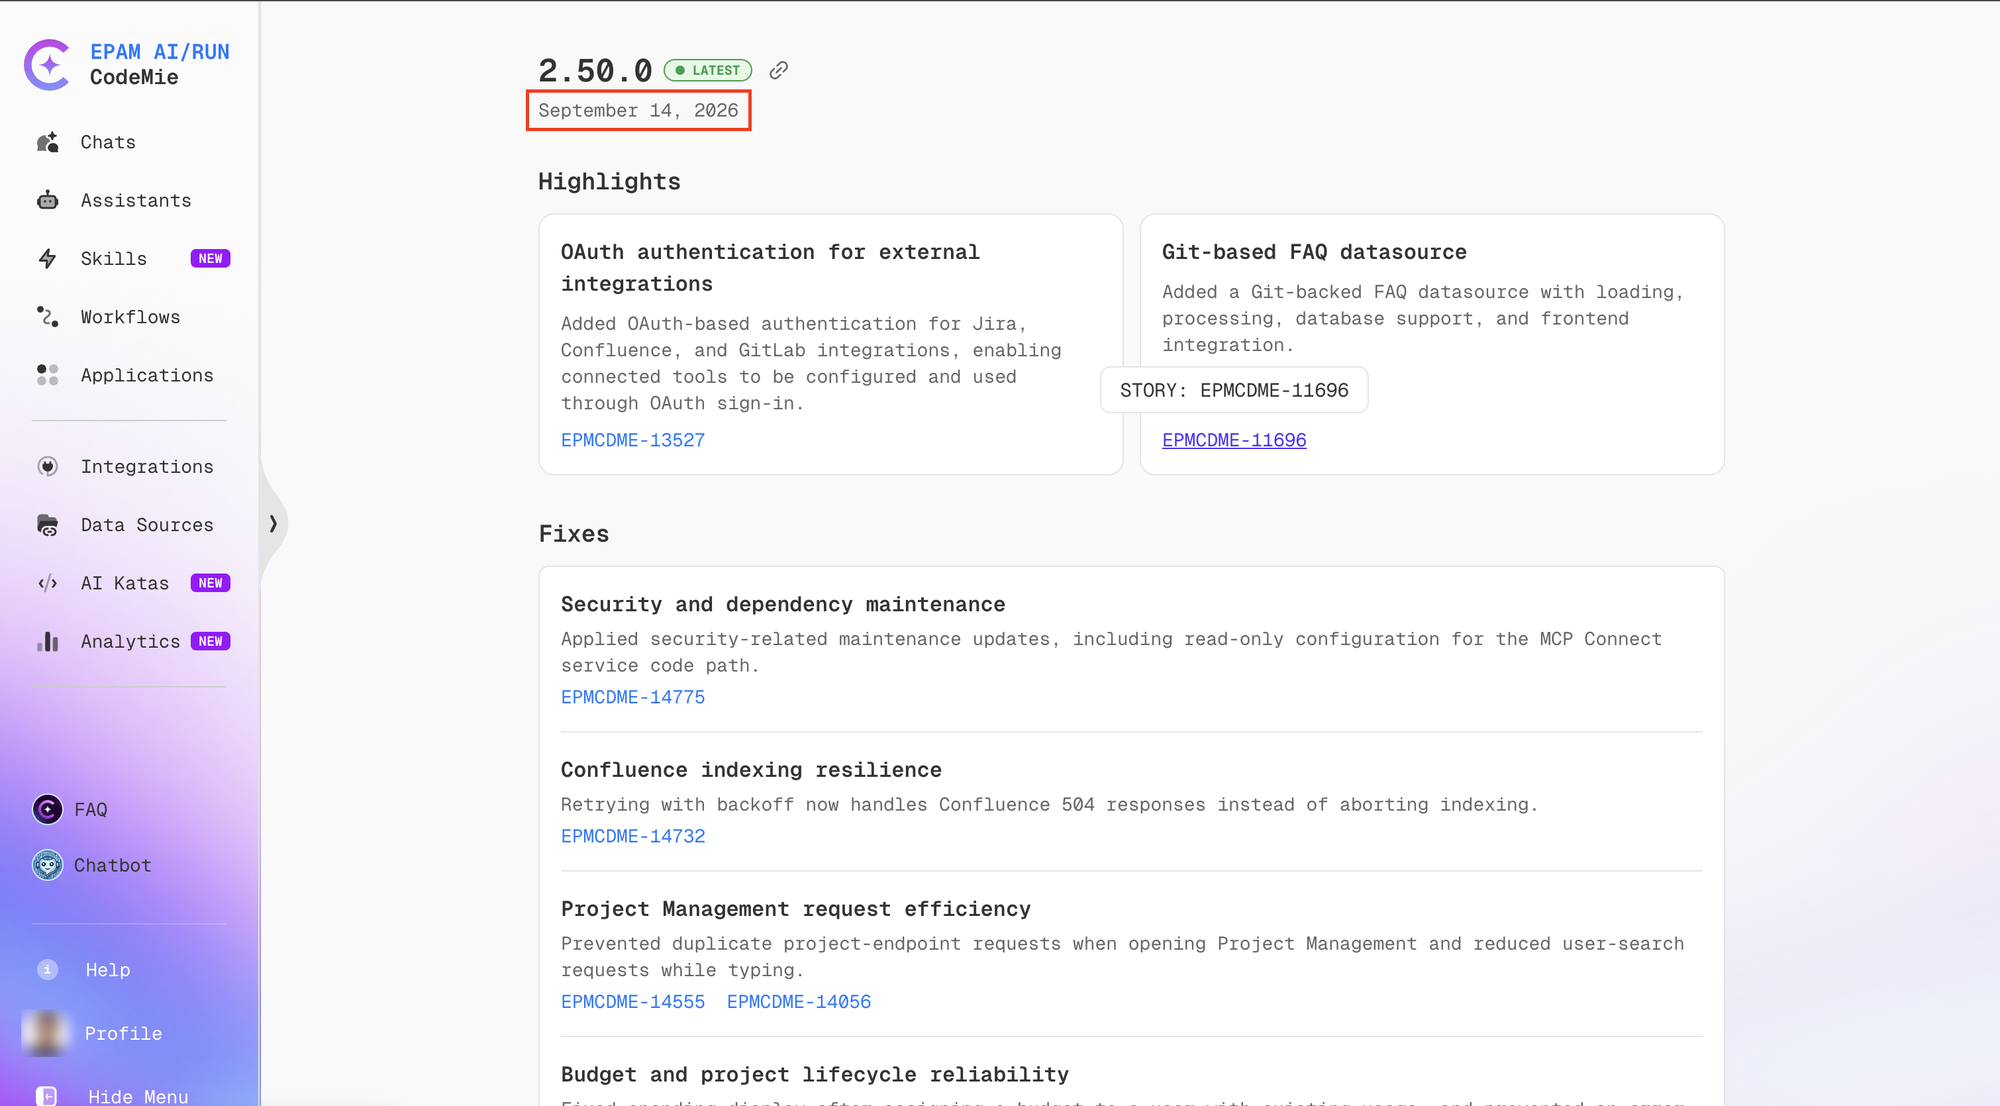The height and width of the screenshot is (1106, 2000).
Task: Click the Integrations plug icon
Action: [x=47, y=467]
